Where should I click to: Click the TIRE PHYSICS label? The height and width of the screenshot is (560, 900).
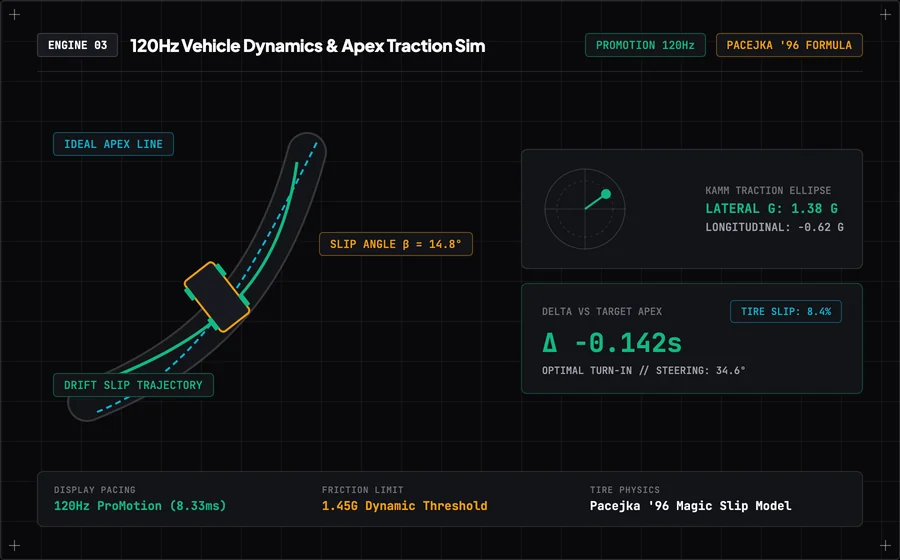[x=624, y=490]
